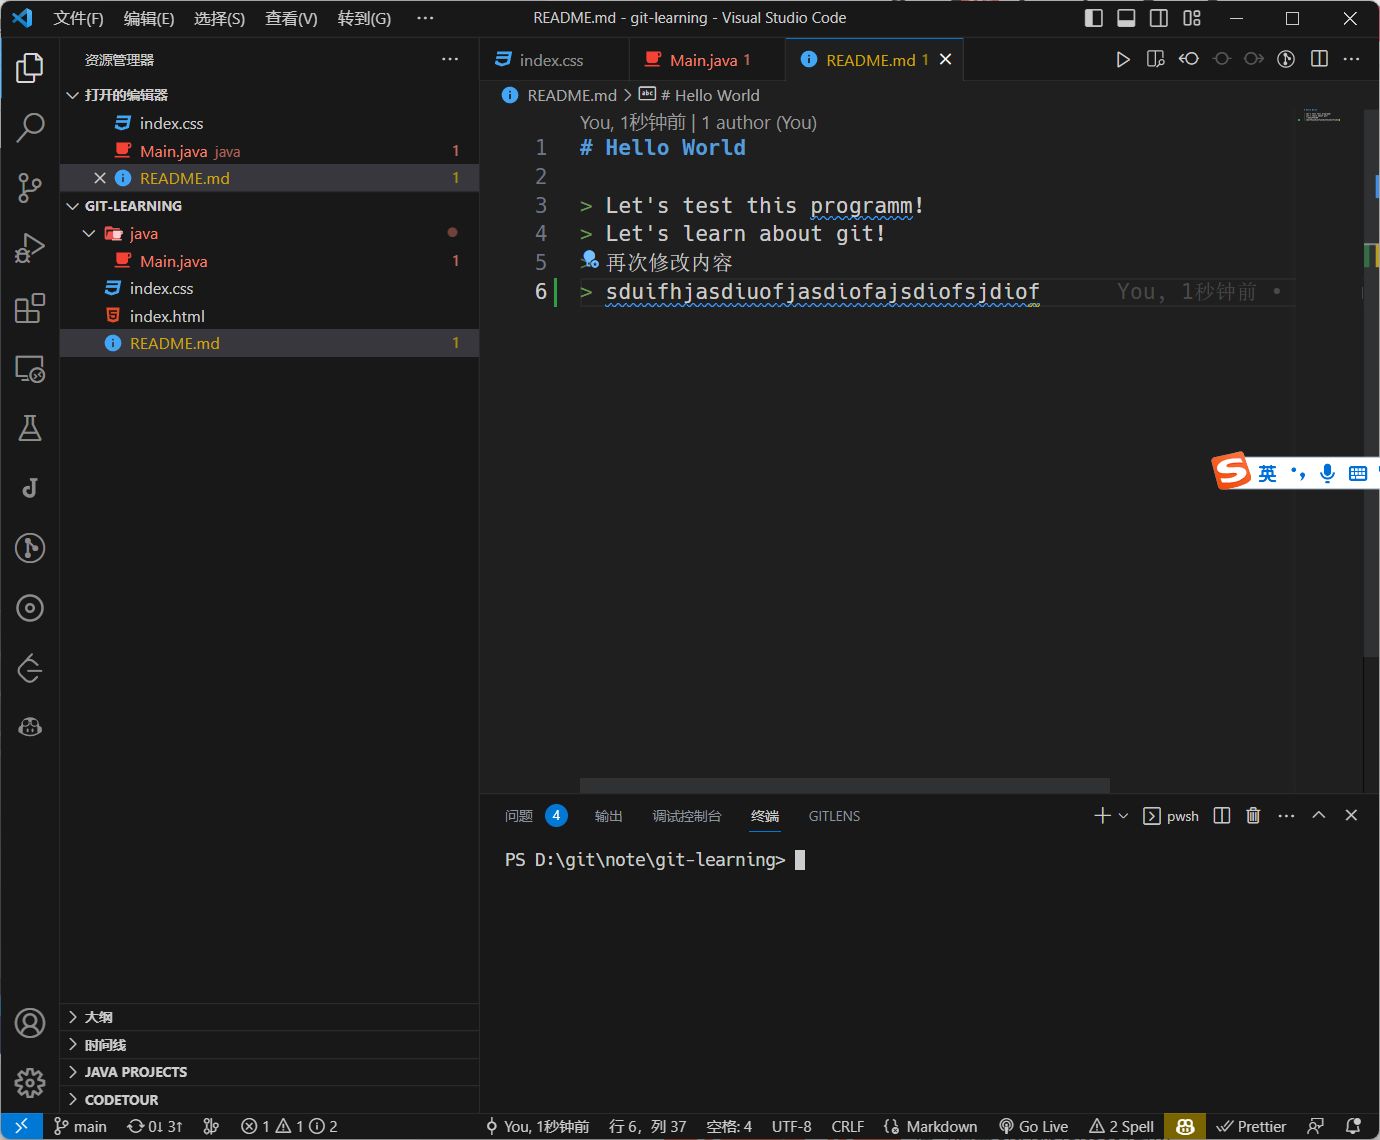Click the editor horizontal scrollbar
1380x1140 pixels.
[x=844, y=785]
